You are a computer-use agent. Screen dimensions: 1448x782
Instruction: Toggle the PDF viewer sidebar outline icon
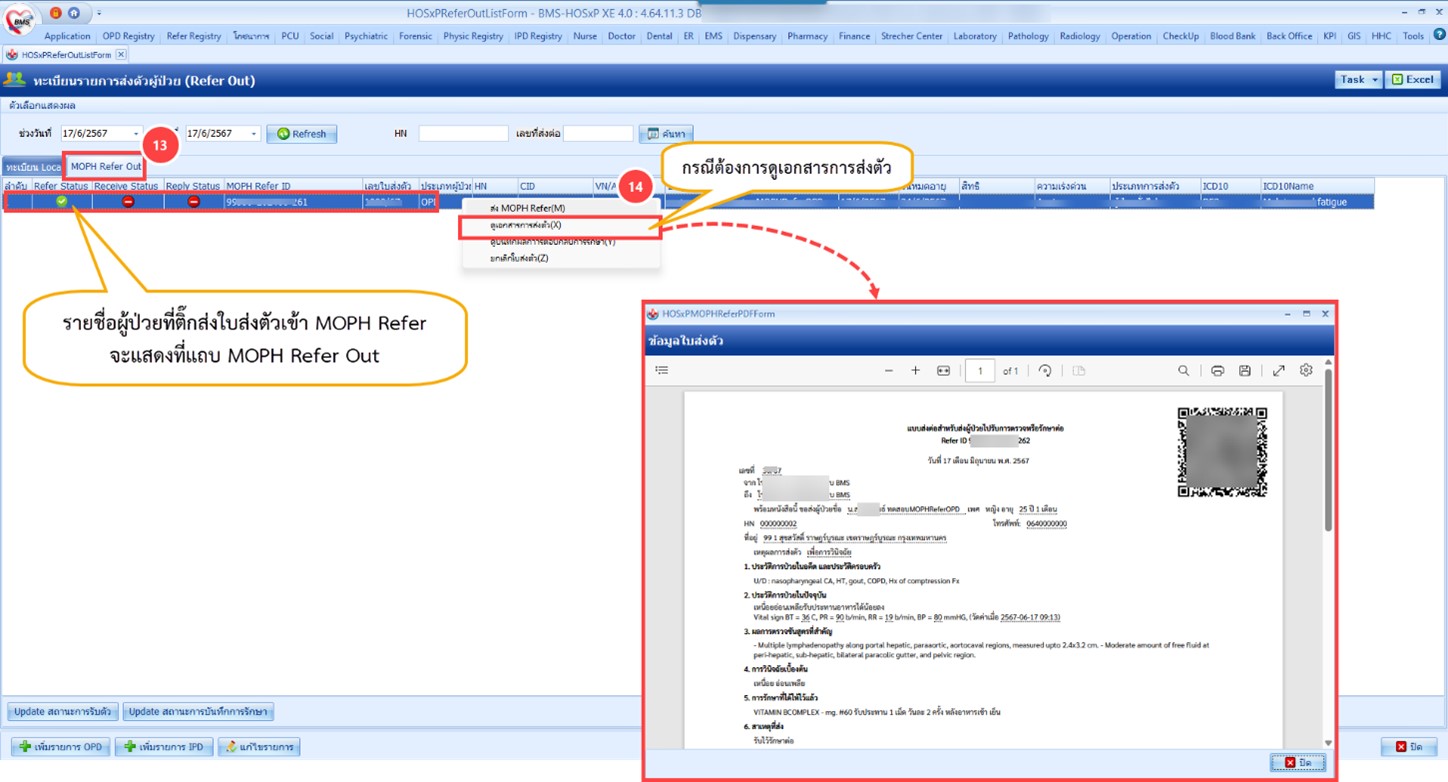(661, 371)
